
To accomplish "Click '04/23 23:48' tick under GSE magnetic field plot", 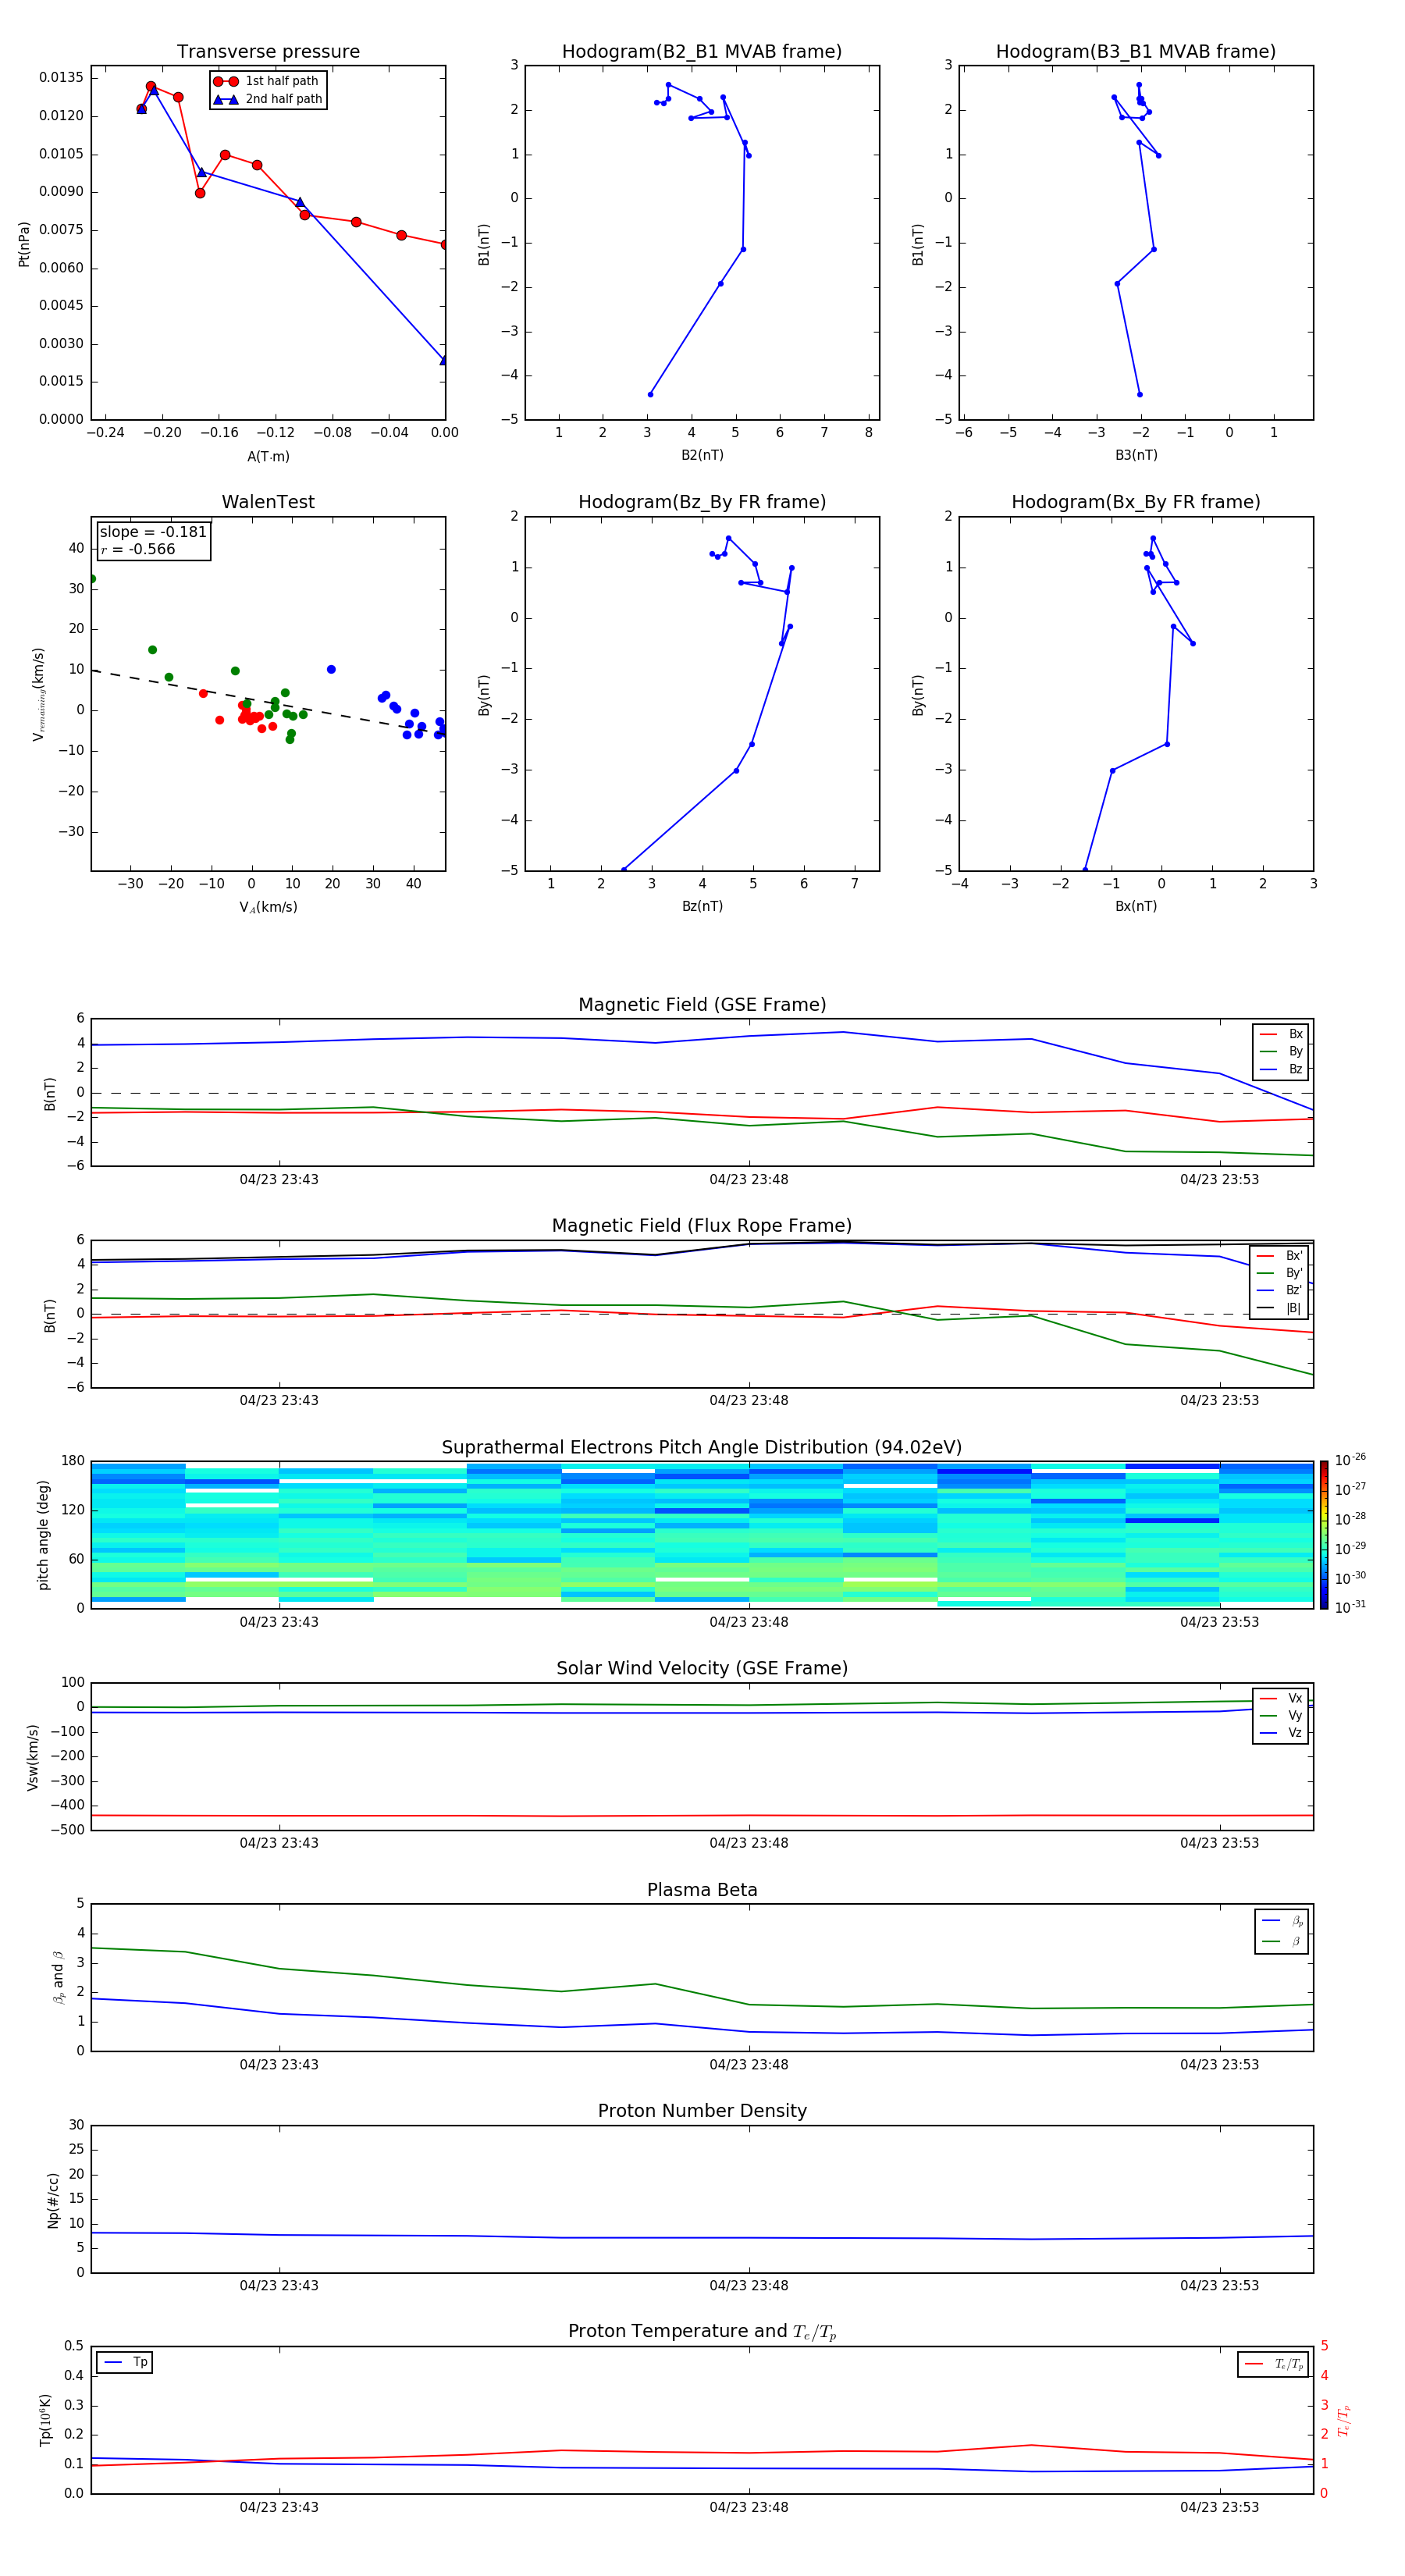I will click(x=749, y=1180).
